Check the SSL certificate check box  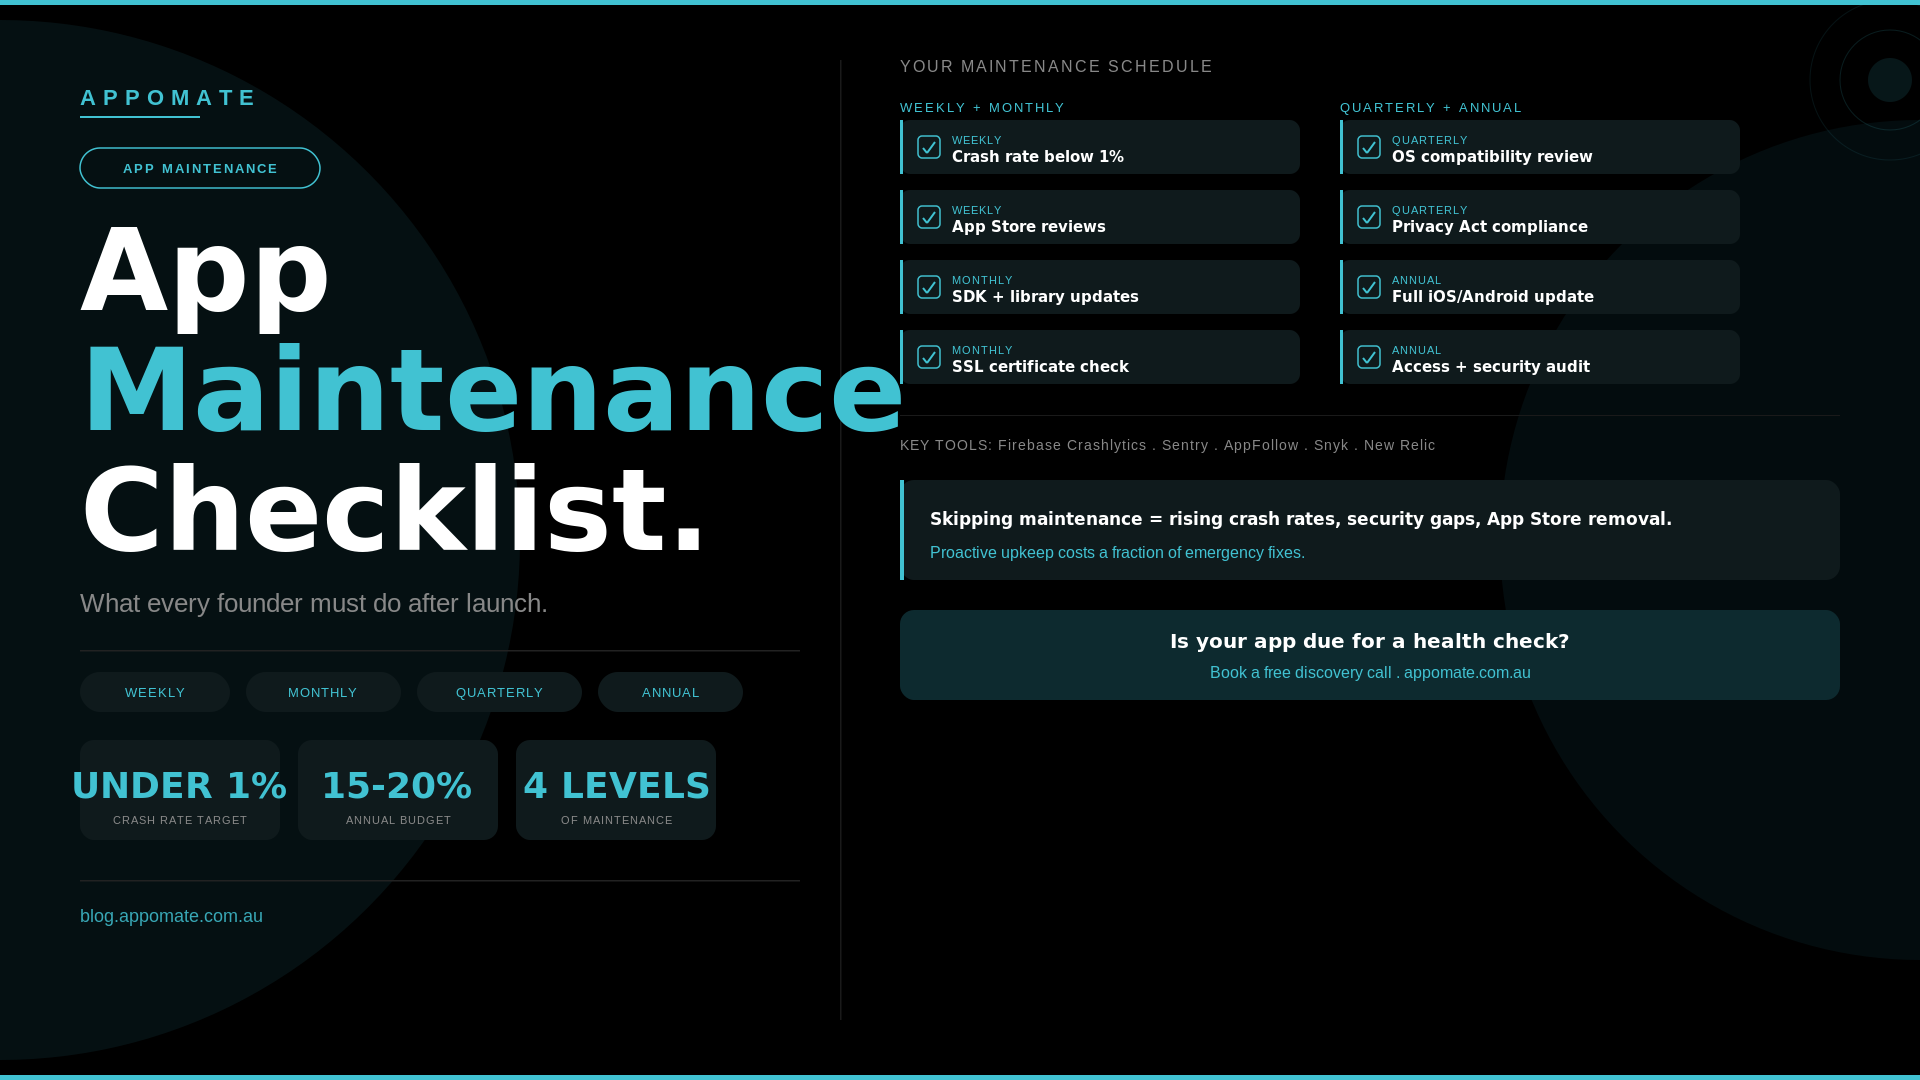click(929, 357)
